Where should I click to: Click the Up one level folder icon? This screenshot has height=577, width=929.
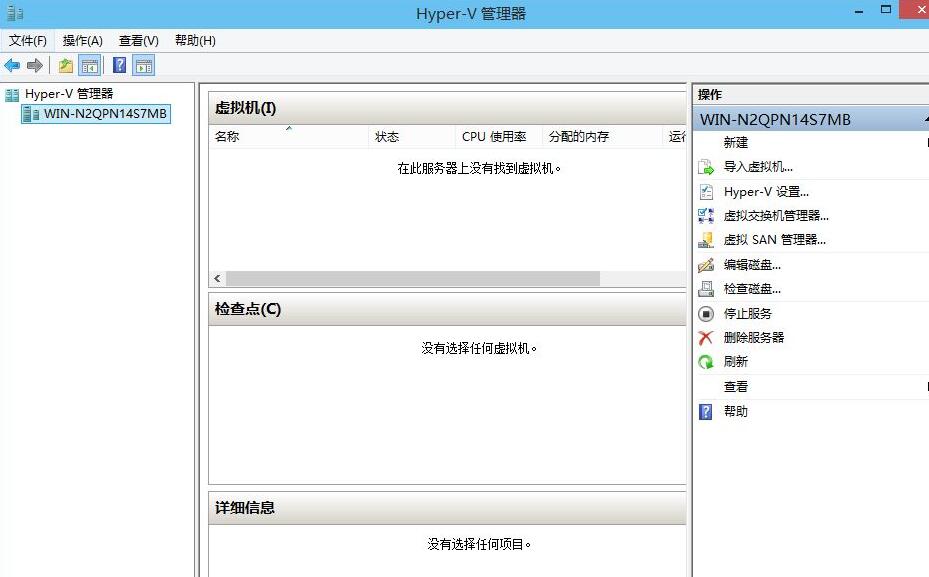pyautogui.click(x=66, y=65)
